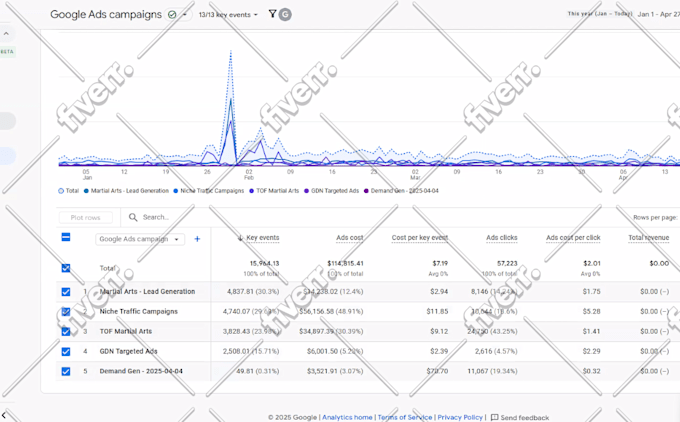
Task: Click the $5.28 cost per click cell
Action: 592,312
